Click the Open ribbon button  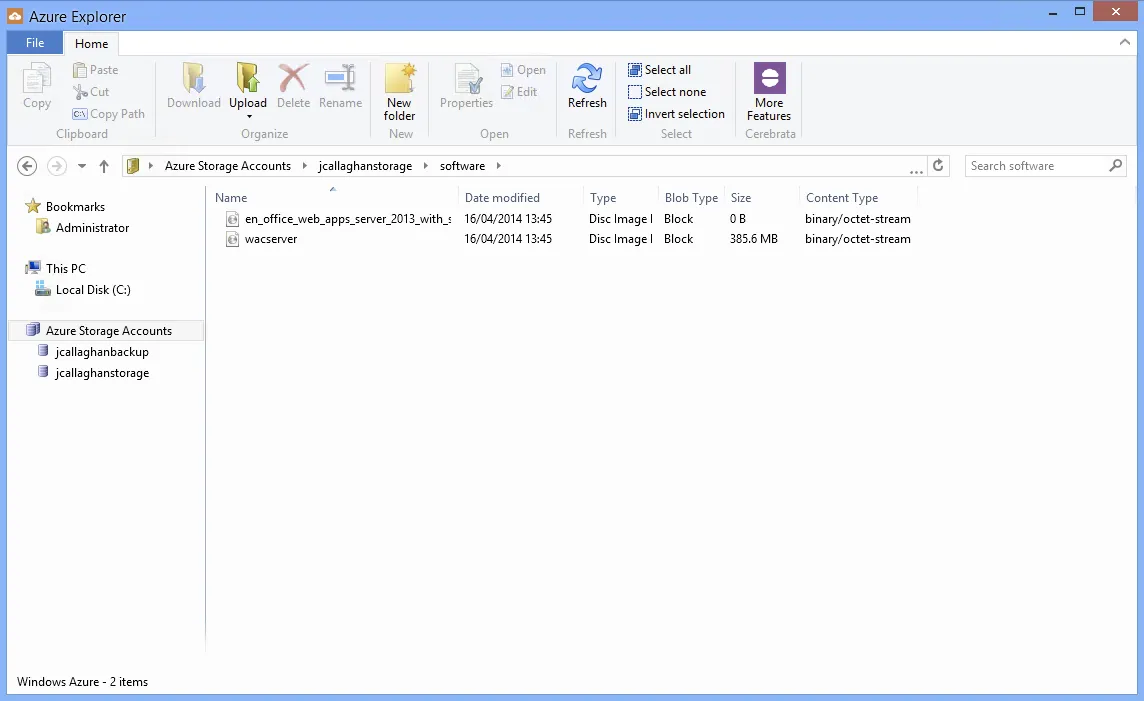523,70
